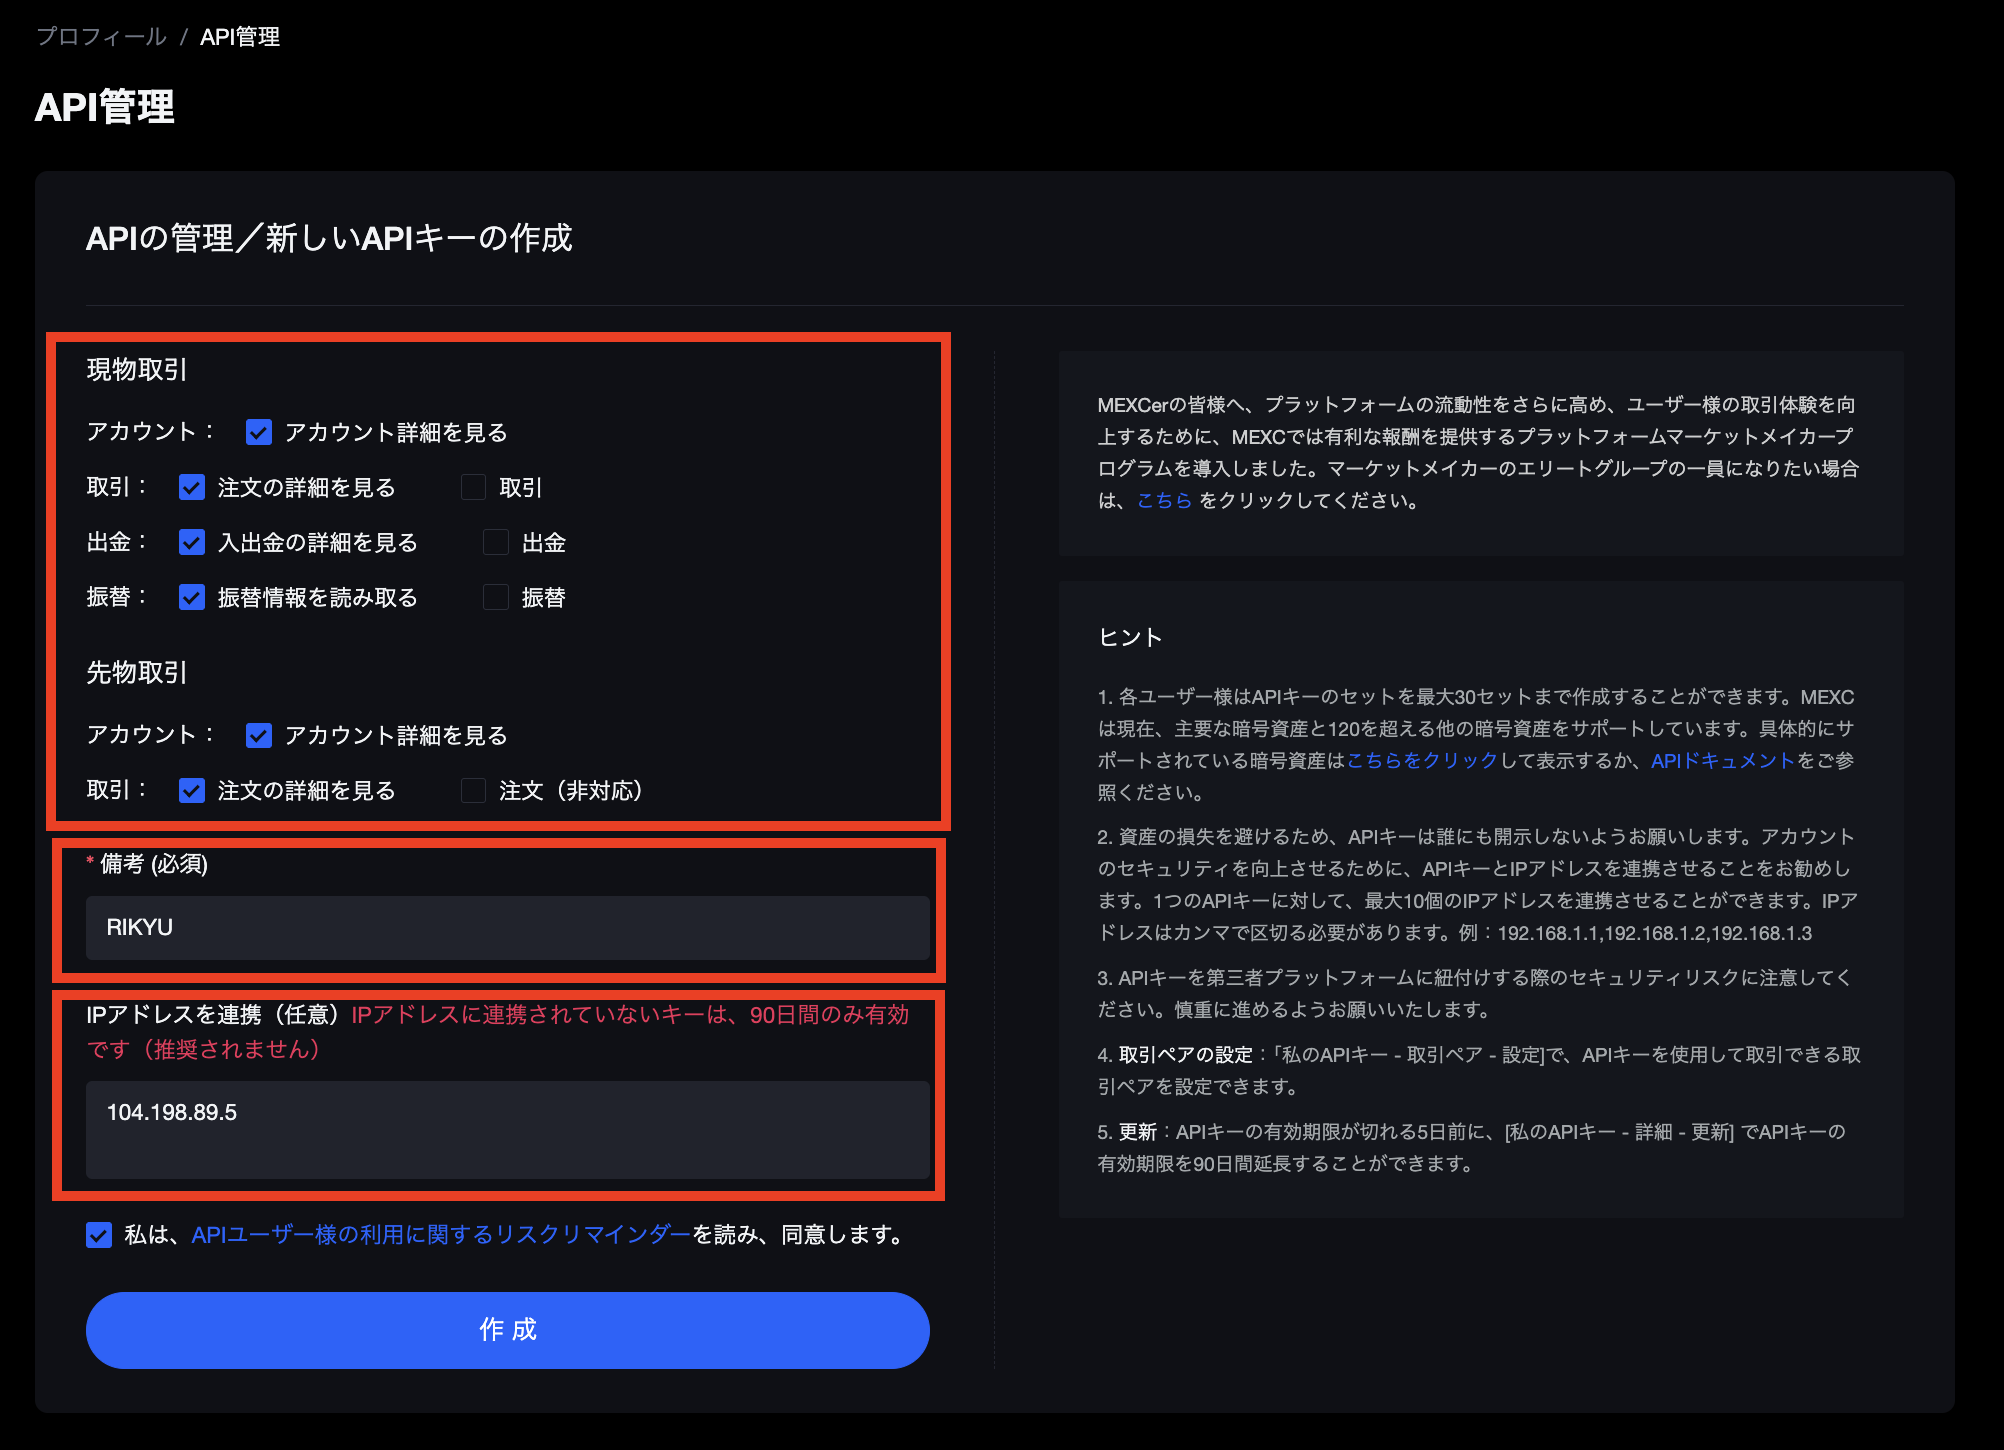Screen dimensions: 2004x1450
Task: Enable the 出金 withdrawal permission checkbox
Action: 496,542
